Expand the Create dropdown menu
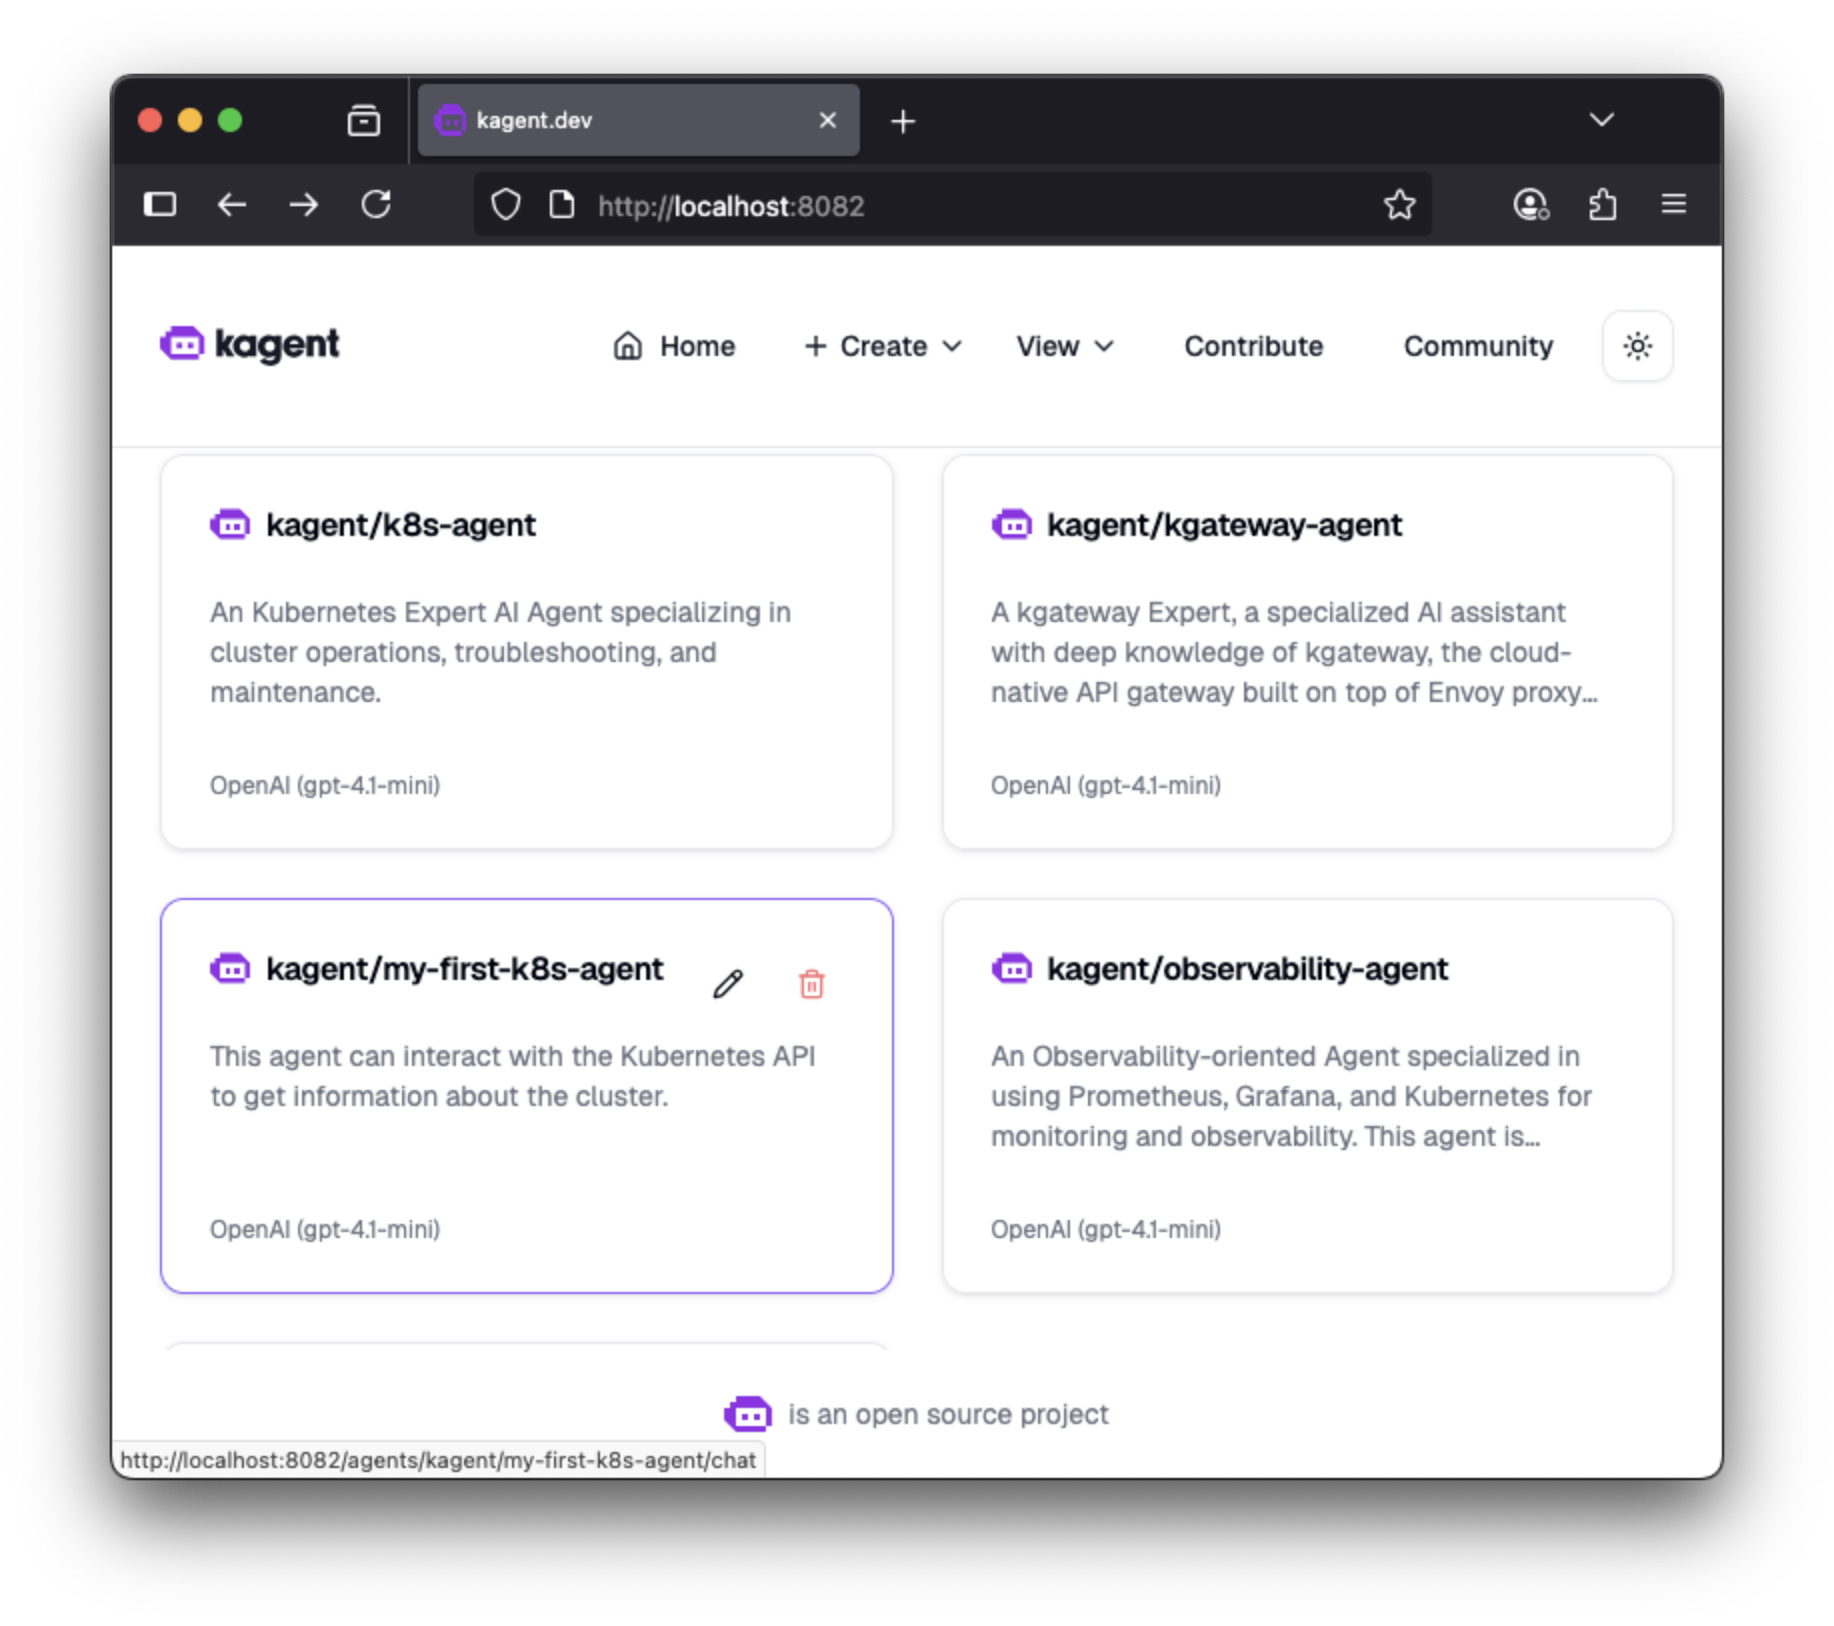 [x=882, y=346]
